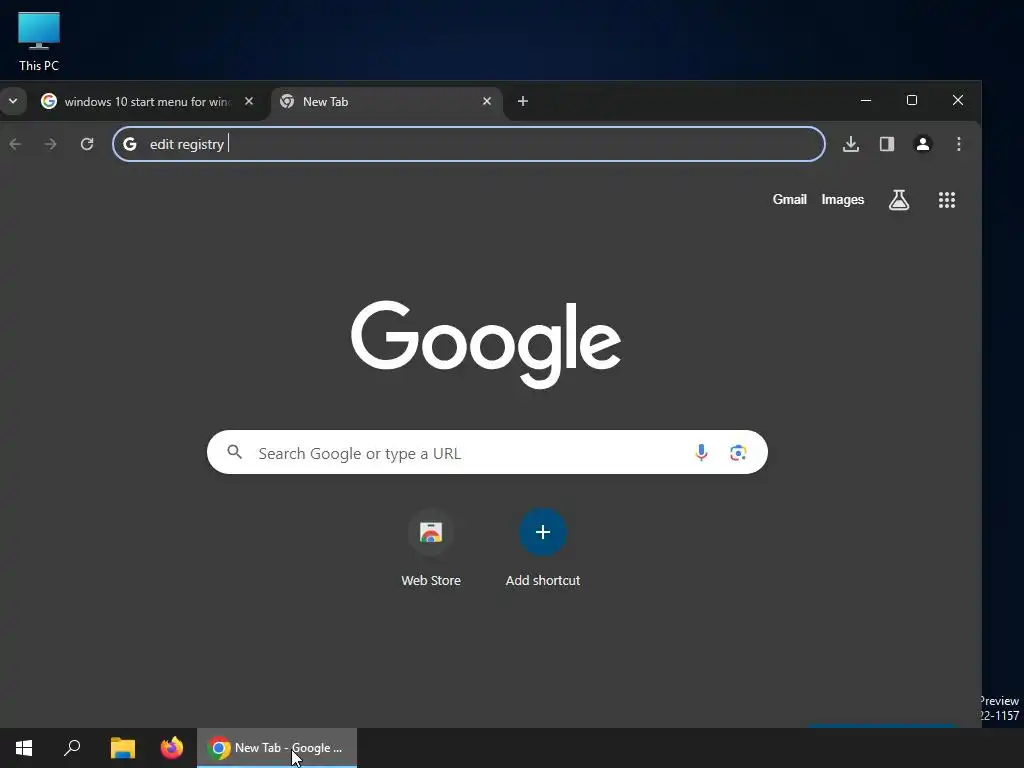Click the Google G icon in address bar

tap(130, 144)
